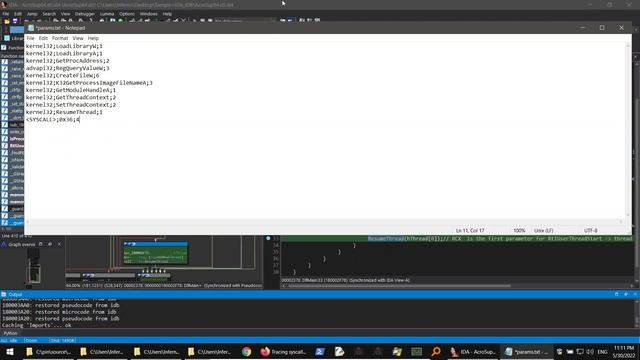Image resolution: width=640 pixels, height=360 pixels.
Task: Click the ENG language indicator
Action: (x=602, y=352)
